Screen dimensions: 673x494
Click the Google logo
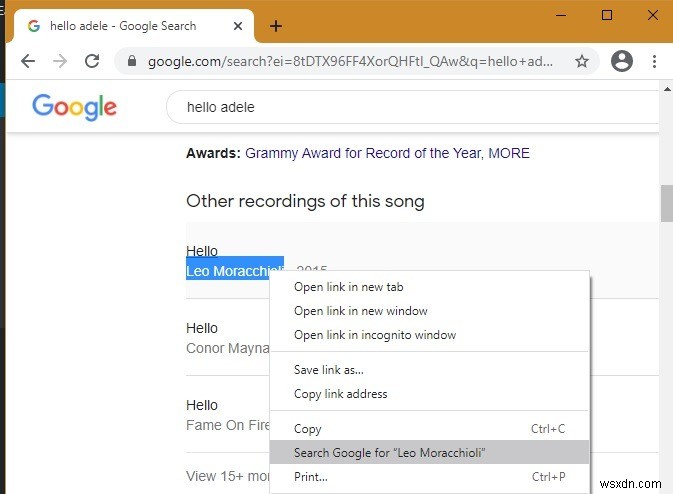coord(74,106)
